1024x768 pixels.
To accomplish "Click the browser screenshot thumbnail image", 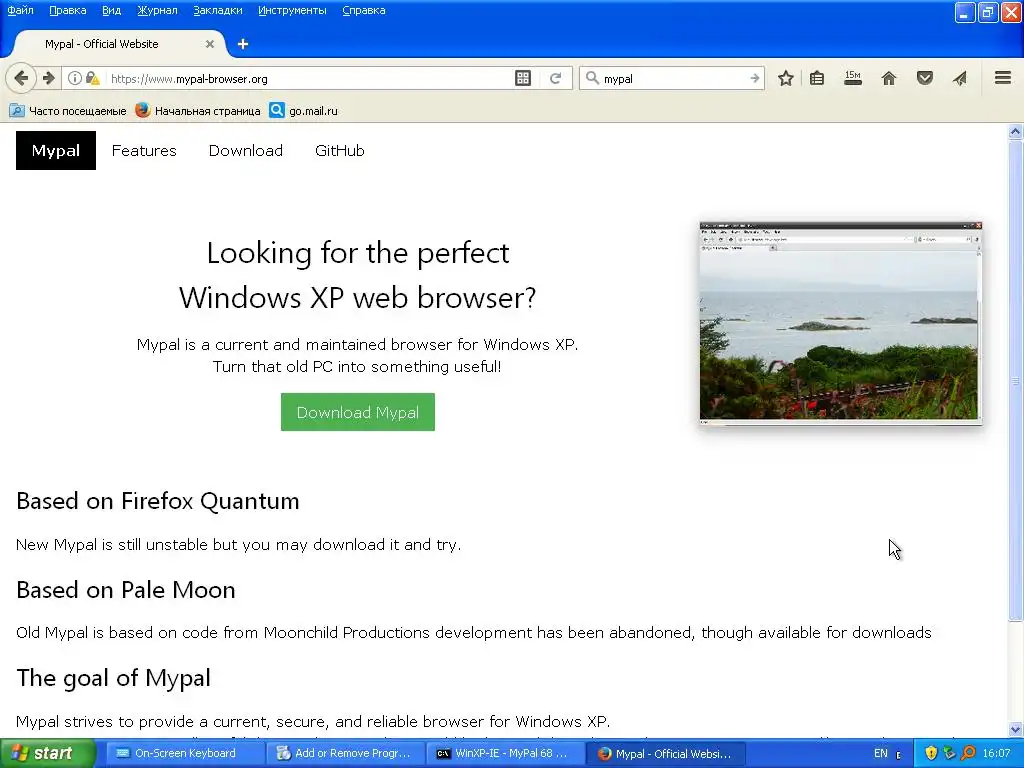I will (x=840, y=323).
